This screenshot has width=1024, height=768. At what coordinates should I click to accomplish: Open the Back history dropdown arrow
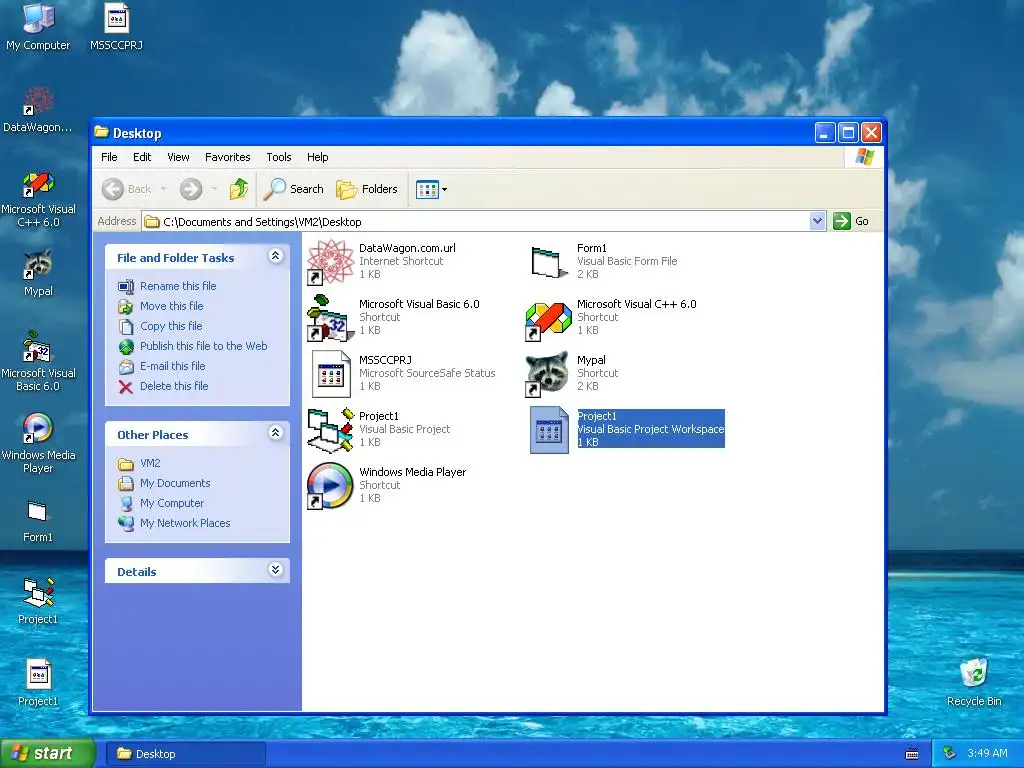coord(163,189)
